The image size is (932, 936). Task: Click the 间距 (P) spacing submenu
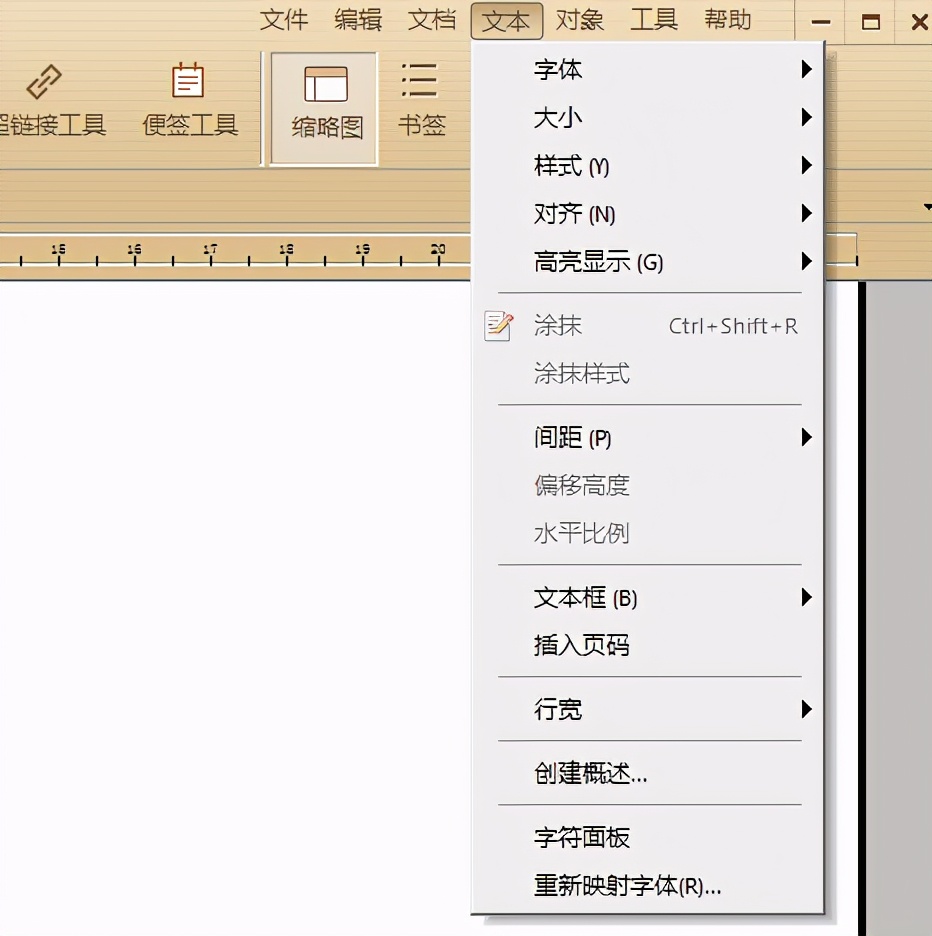(x=572, y=437)
